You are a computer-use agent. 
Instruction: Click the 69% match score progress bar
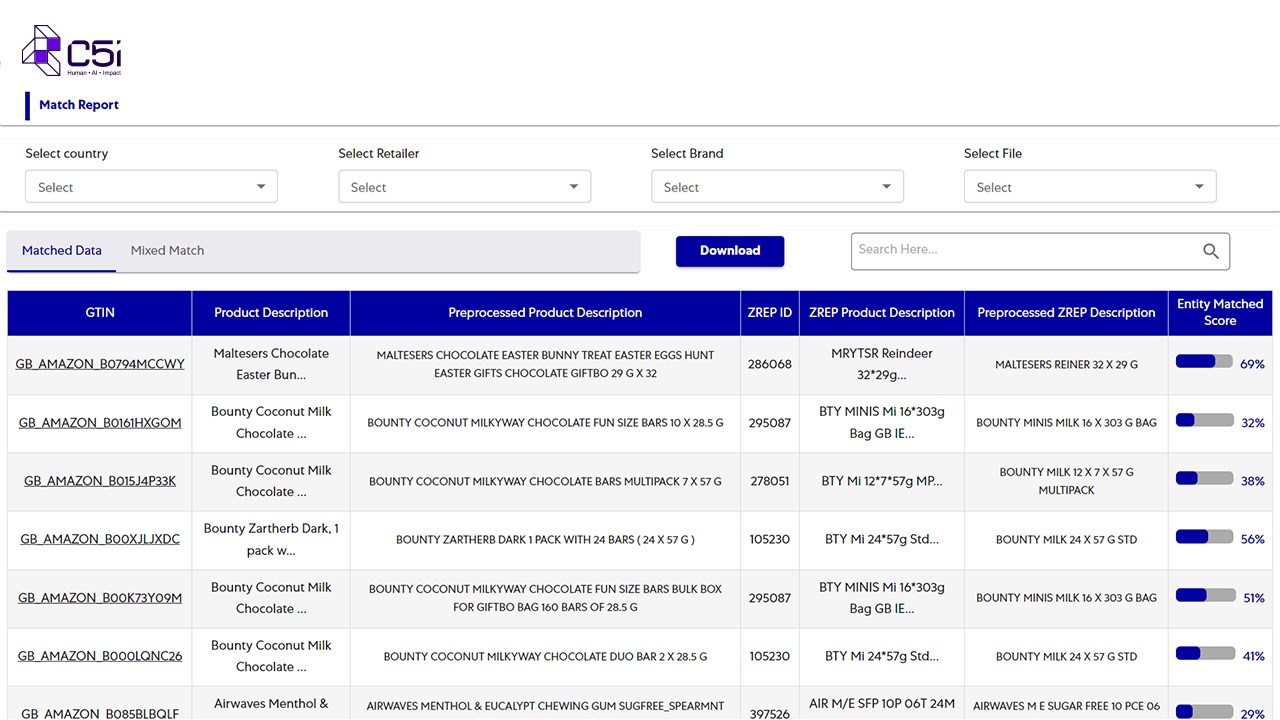[x=1204, y=362]
